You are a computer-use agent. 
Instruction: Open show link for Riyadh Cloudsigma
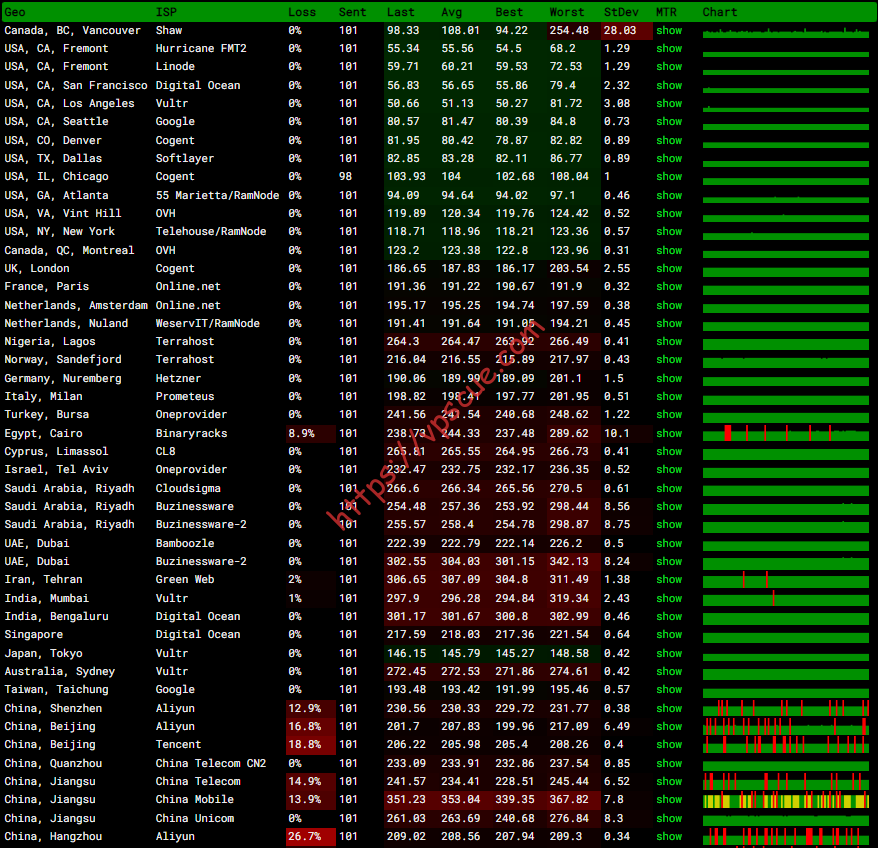[669, 488]
